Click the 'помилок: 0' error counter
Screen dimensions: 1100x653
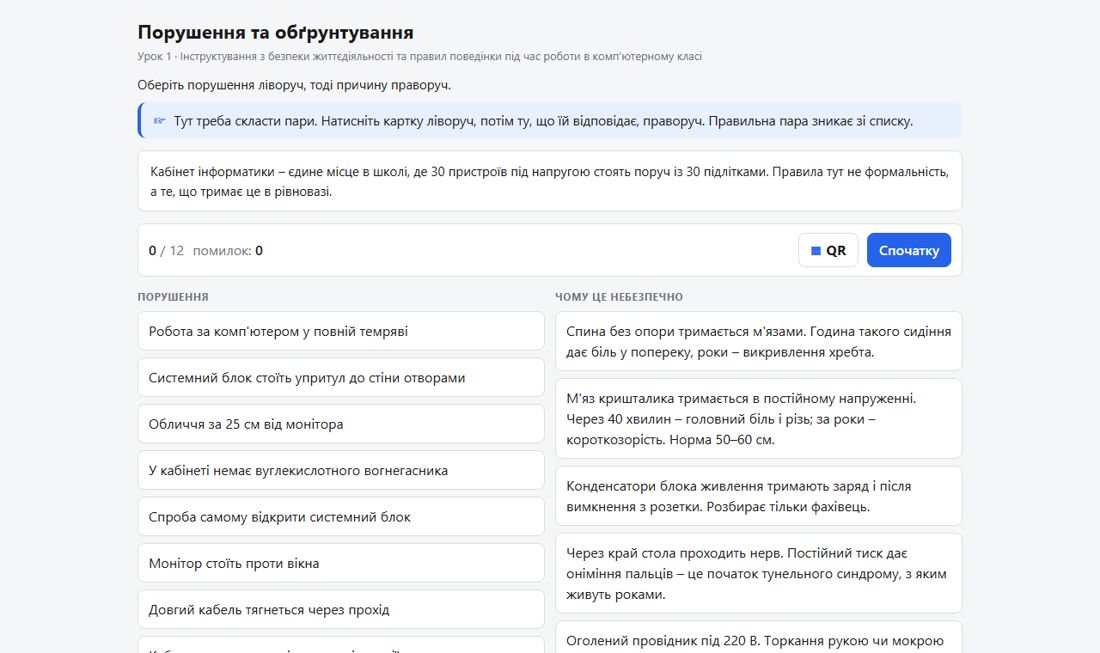(228, 250)
